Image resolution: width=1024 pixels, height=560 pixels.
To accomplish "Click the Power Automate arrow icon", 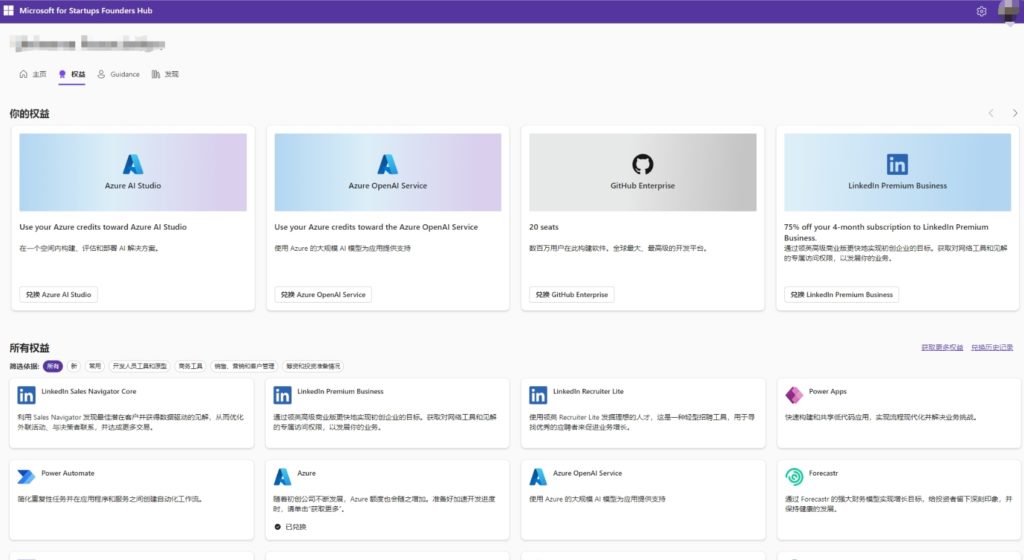I will pos(26,476).
